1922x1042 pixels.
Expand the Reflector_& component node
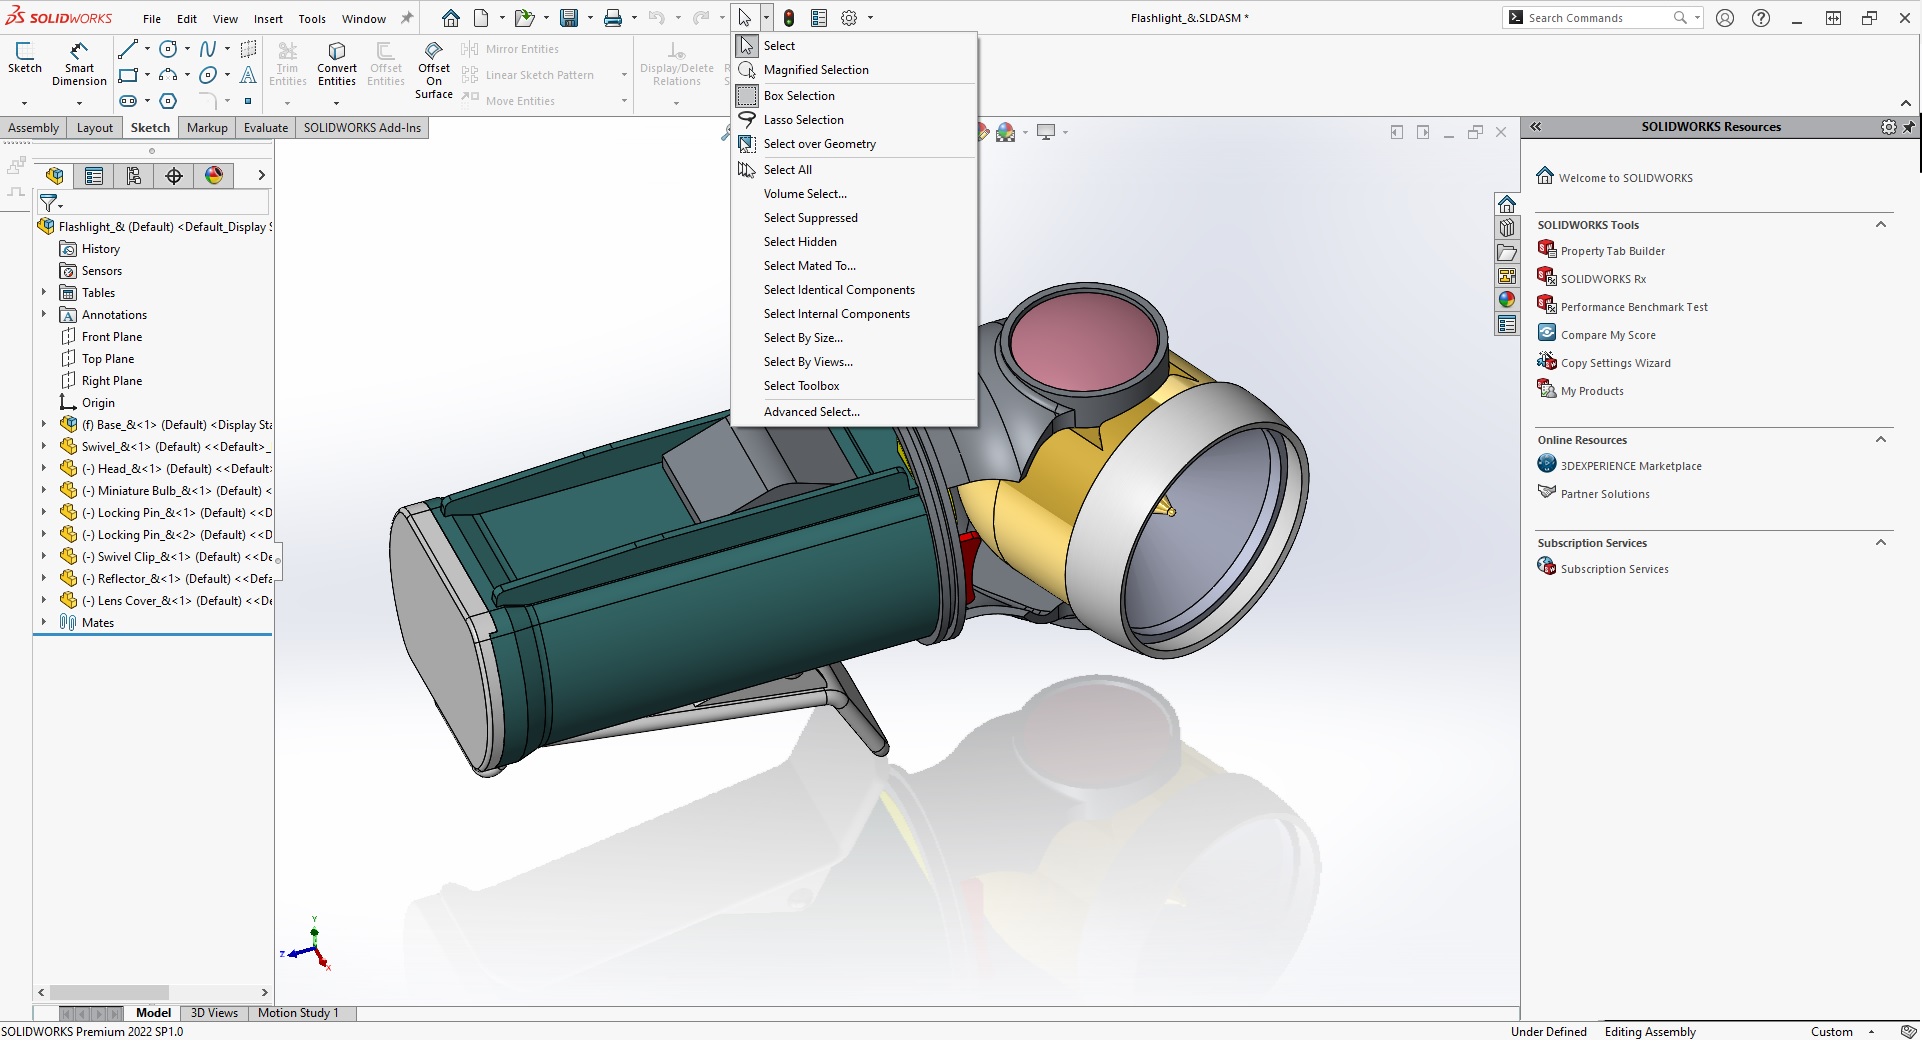pos(43,578)
